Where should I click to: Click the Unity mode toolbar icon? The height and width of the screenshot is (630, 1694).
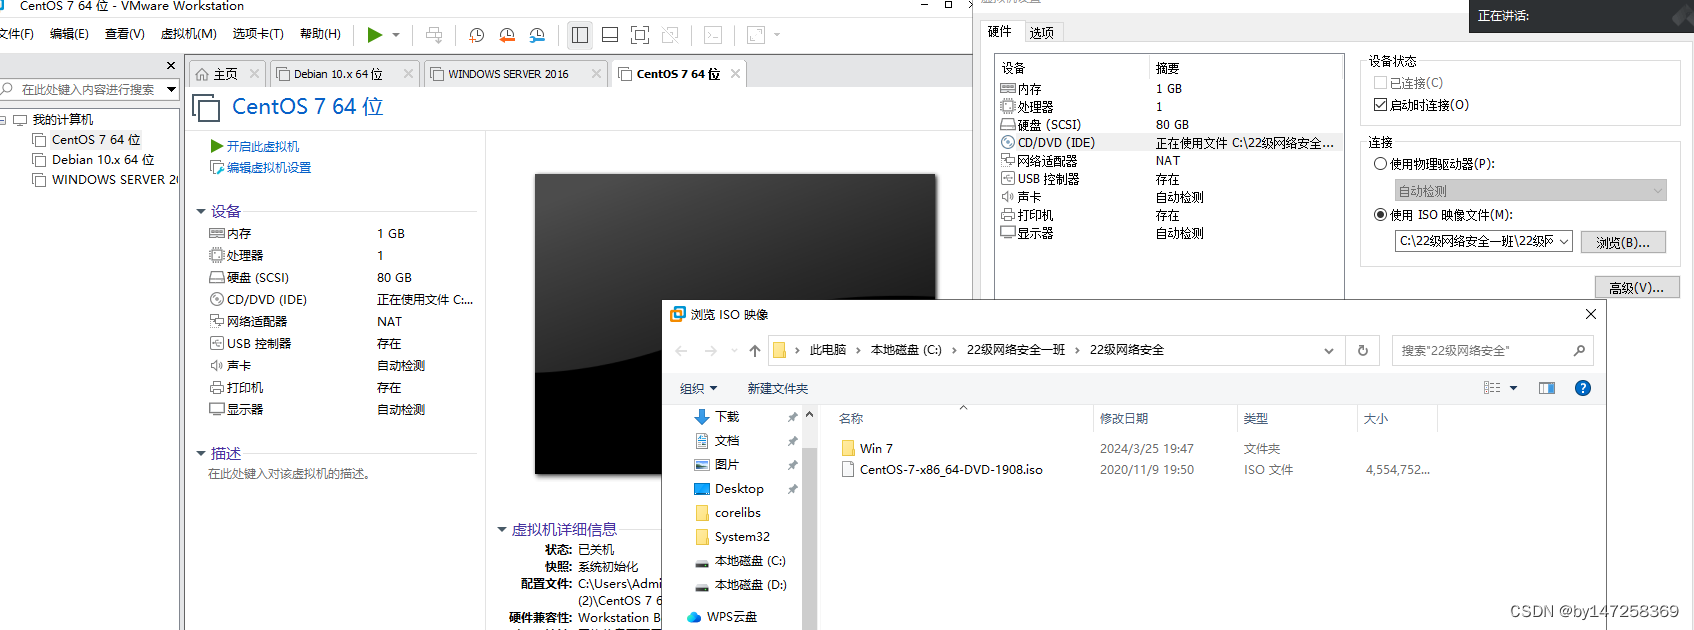tap(670, 35)
